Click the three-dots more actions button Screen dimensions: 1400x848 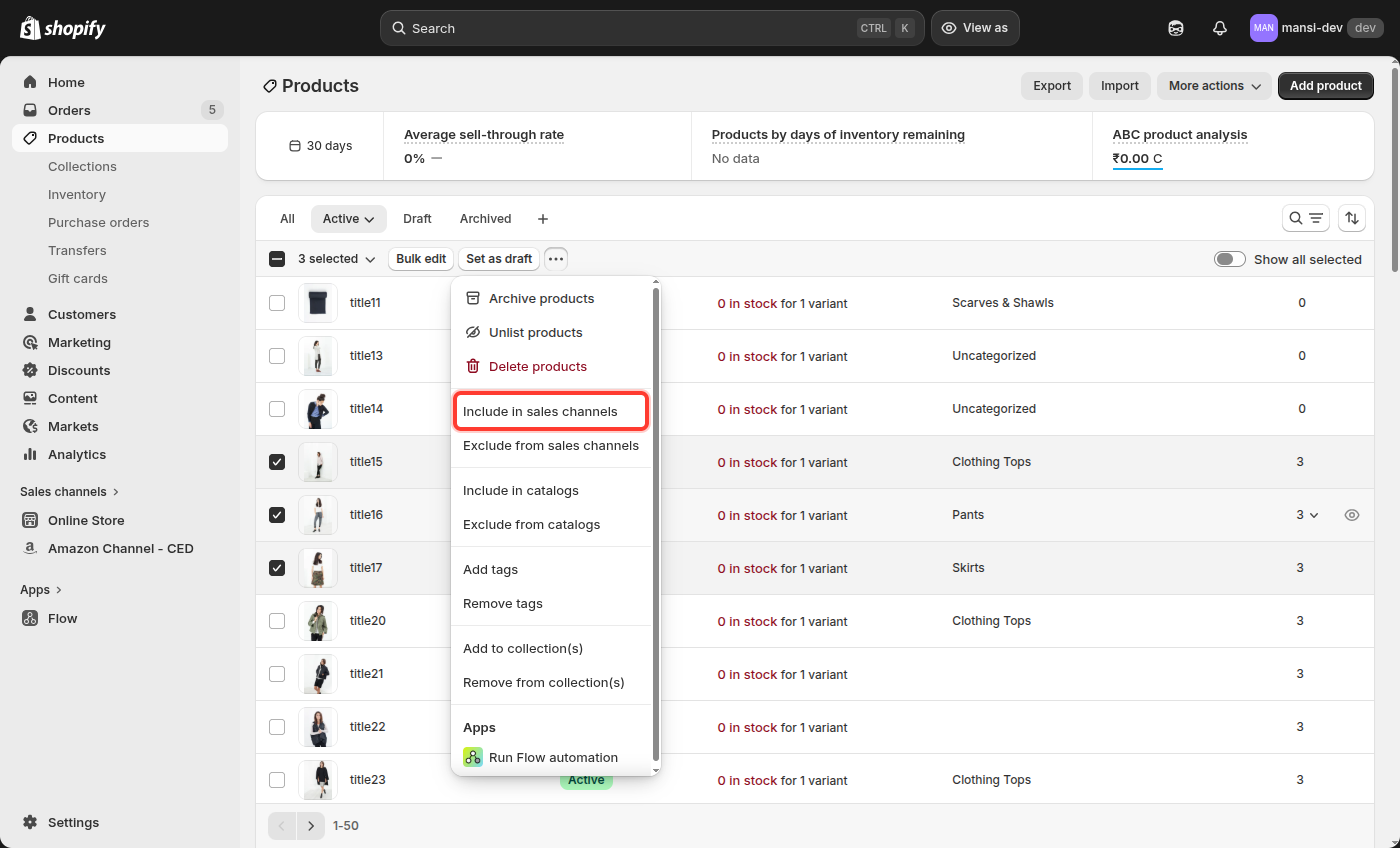(x=556, y=259)
